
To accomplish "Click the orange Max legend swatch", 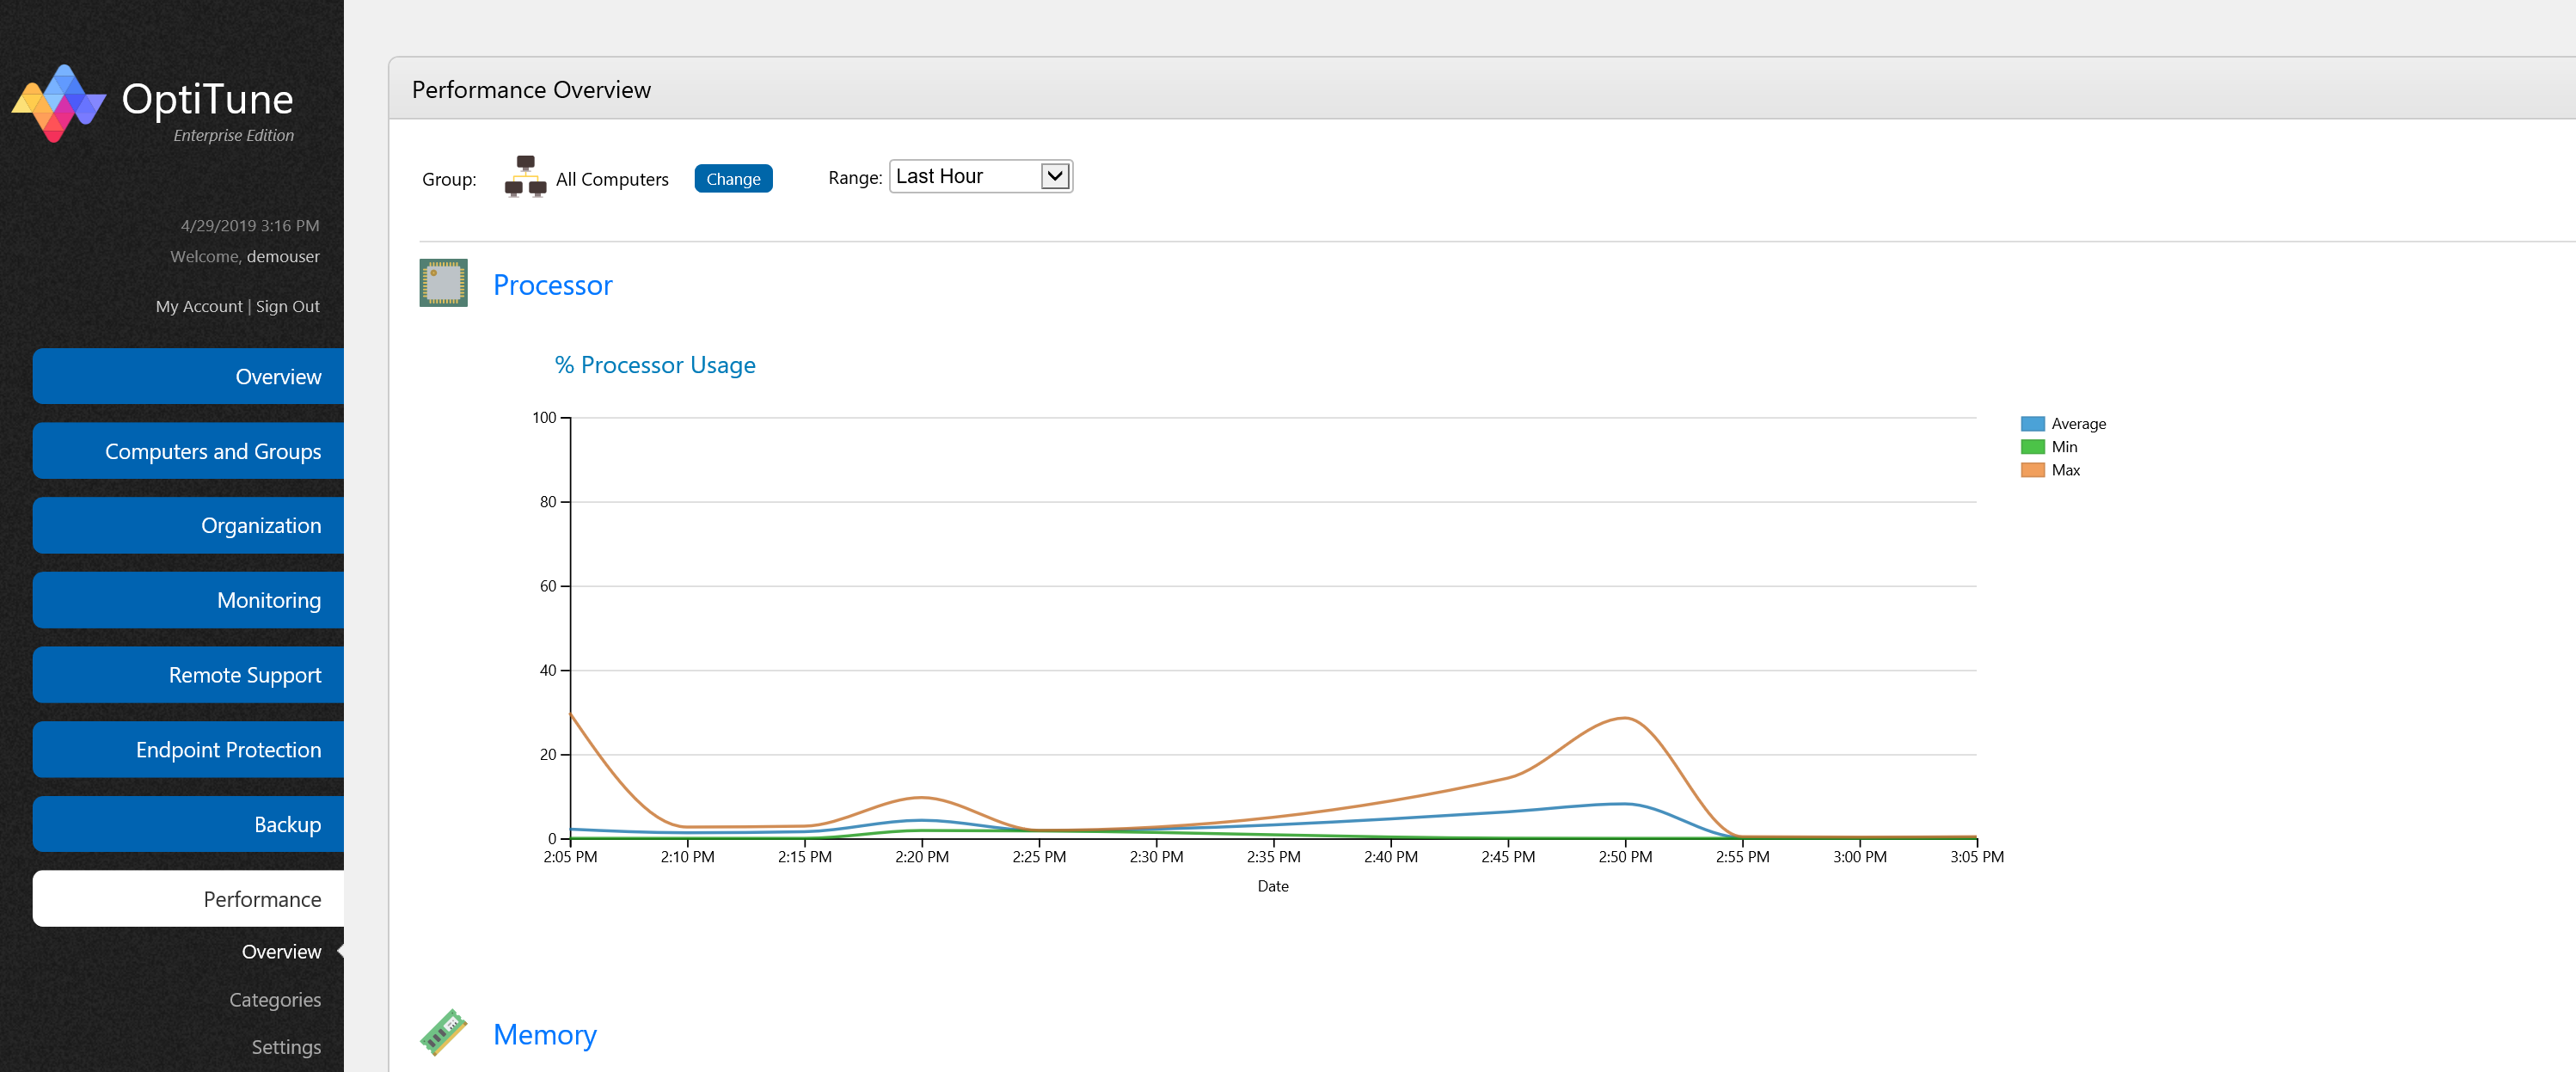I will (x=2032, y=470).
